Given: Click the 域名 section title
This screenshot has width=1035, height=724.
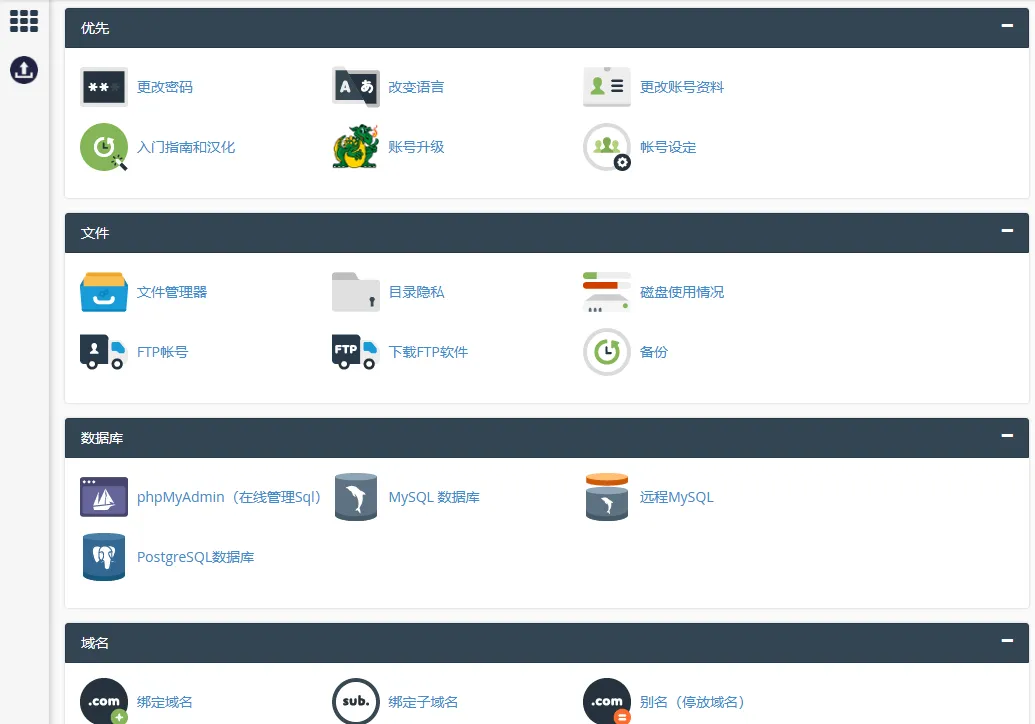Looking at the screenshot, I should click(x=95, y=643).
